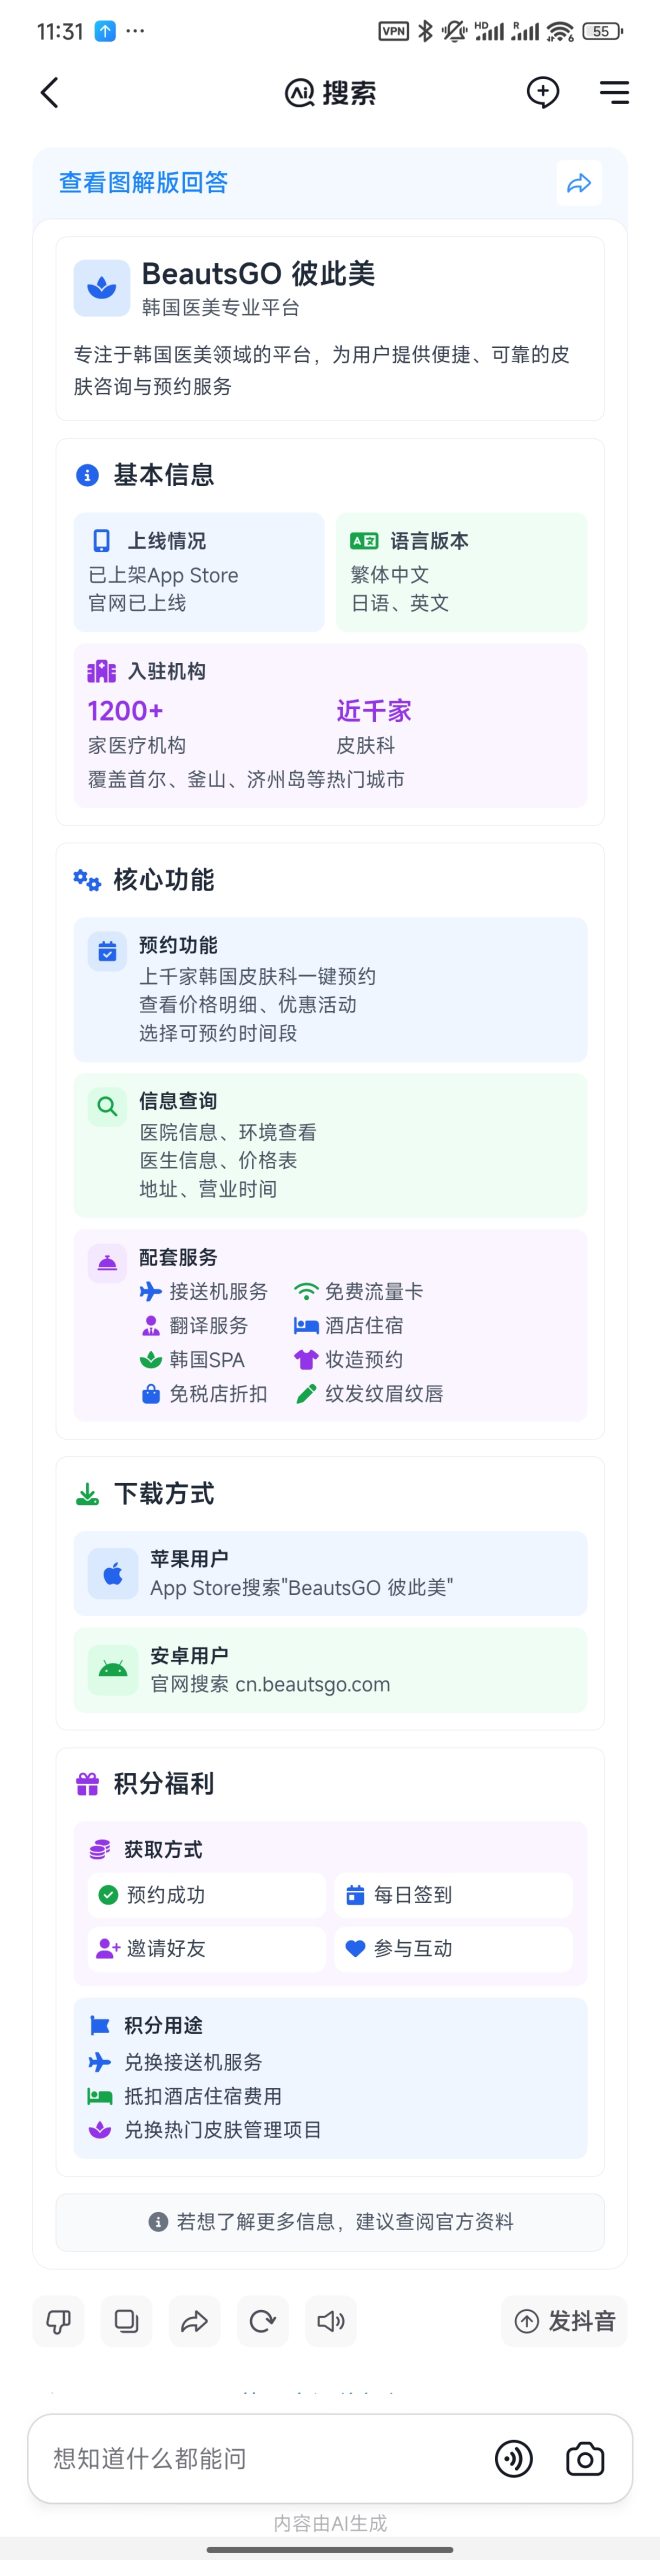Start a new chat with plus bubble icon

click(x=542, y=93)
